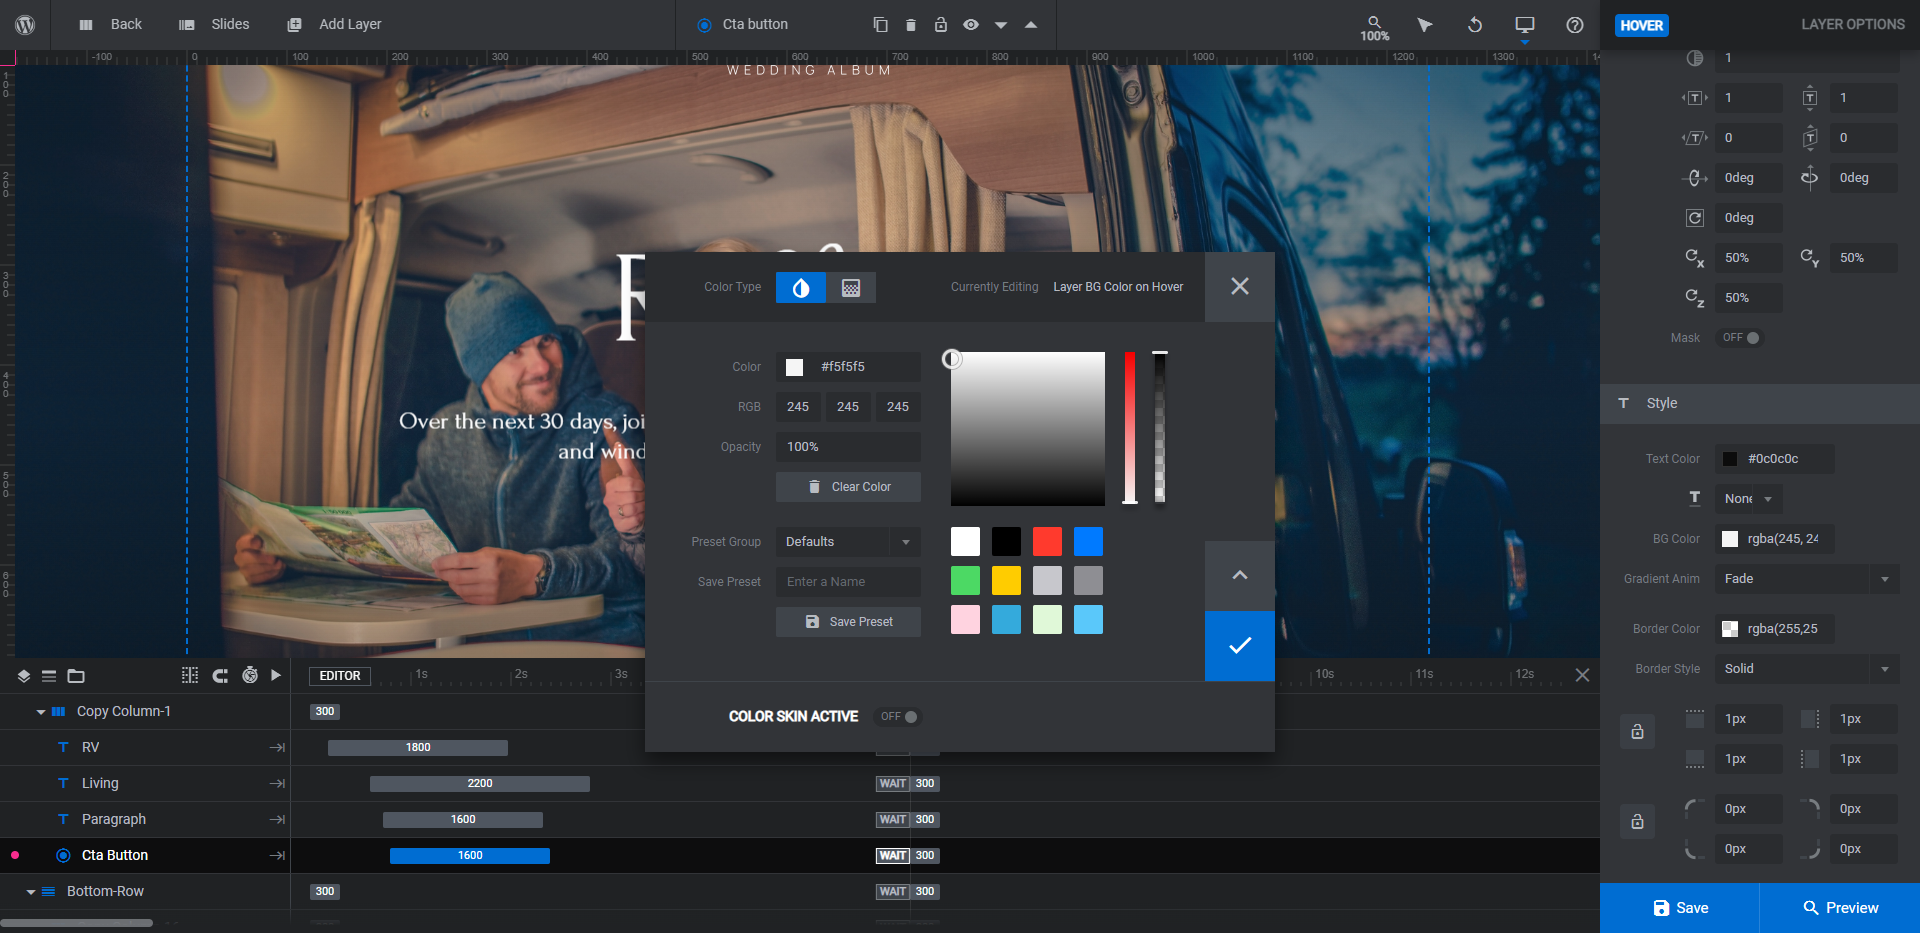Open BG Color swatch rgba(245

coord(1730,539)
